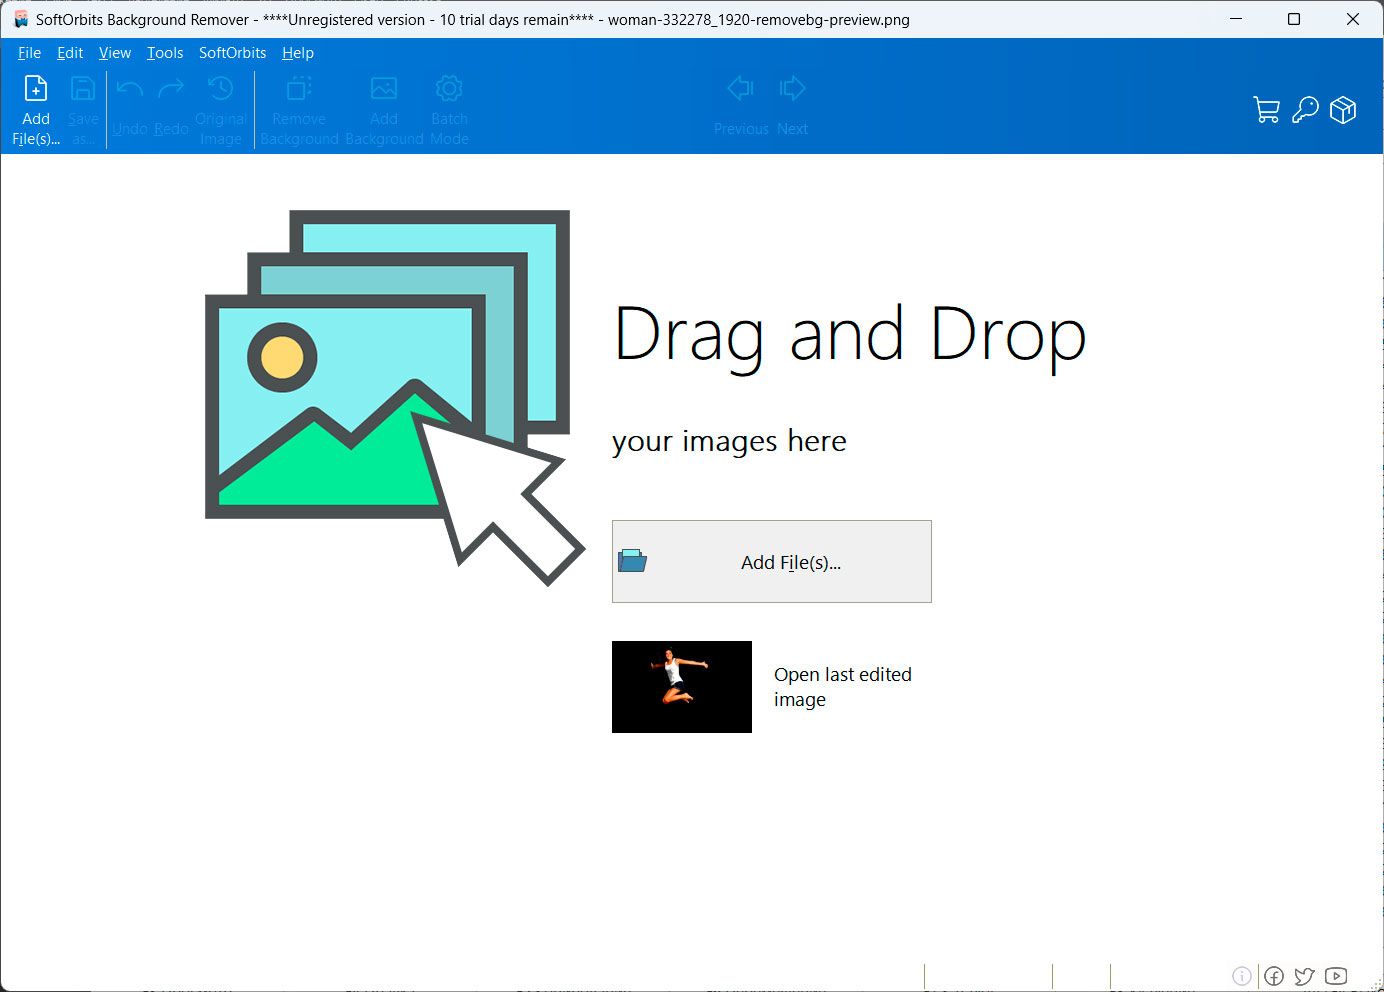1384x992 pixels.
Task: Click the key icon to register
Action: point(1304,110)
